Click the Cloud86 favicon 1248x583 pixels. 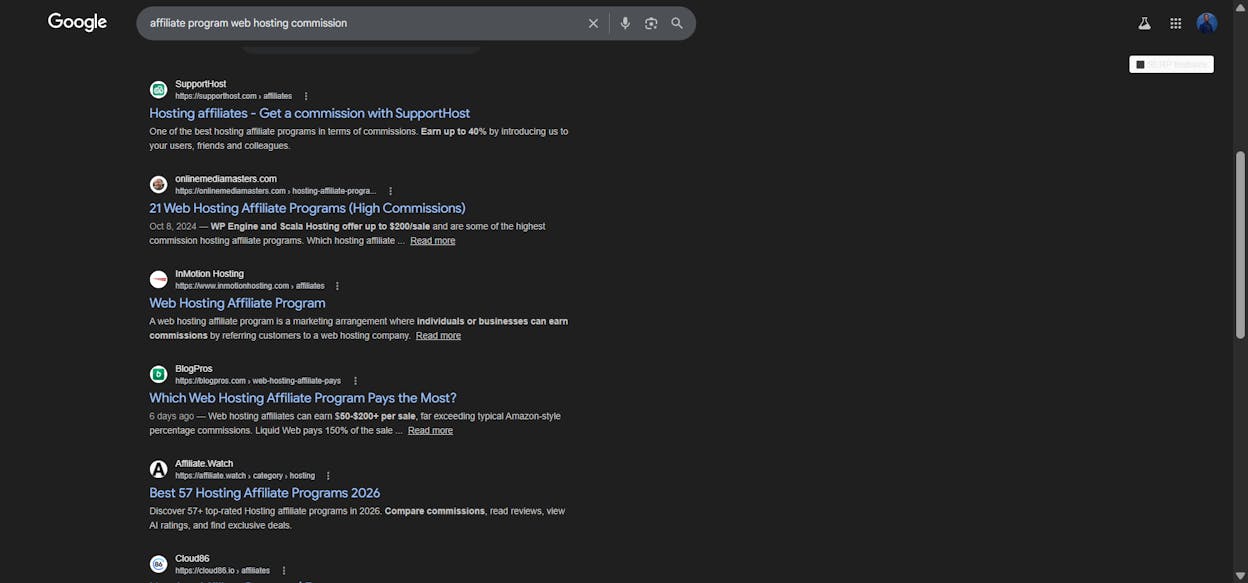coord(158,564)
